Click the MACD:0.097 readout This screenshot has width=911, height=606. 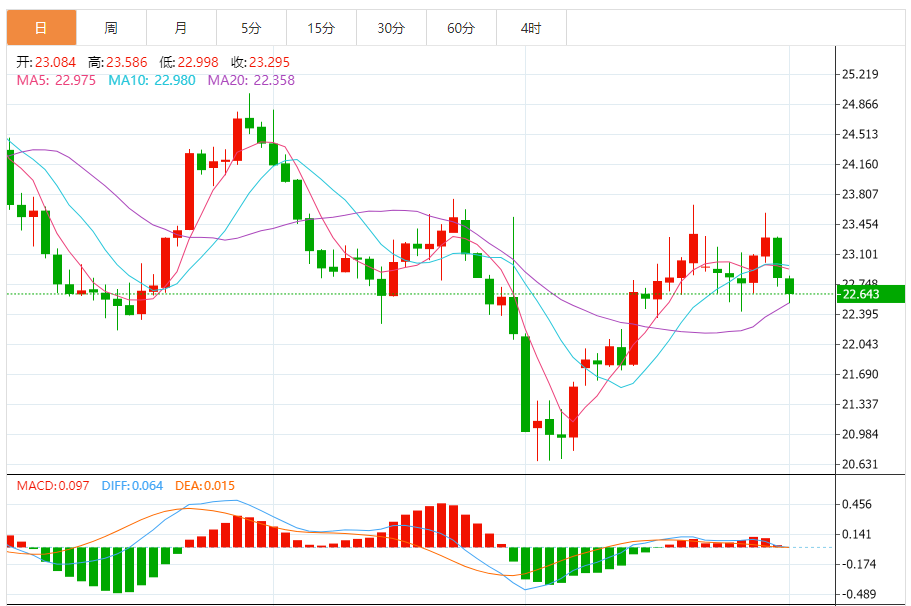point(53,486)
